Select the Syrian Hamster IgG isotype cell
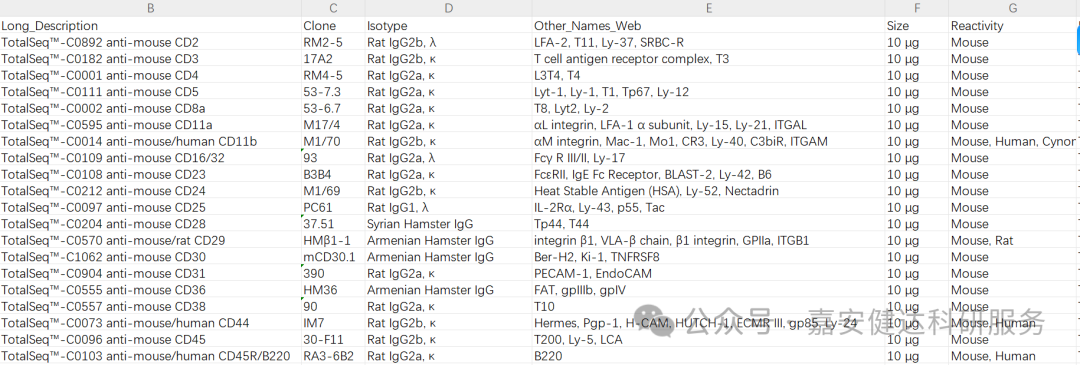Viewport: 1080px width, 365px height. coord(448,224)
